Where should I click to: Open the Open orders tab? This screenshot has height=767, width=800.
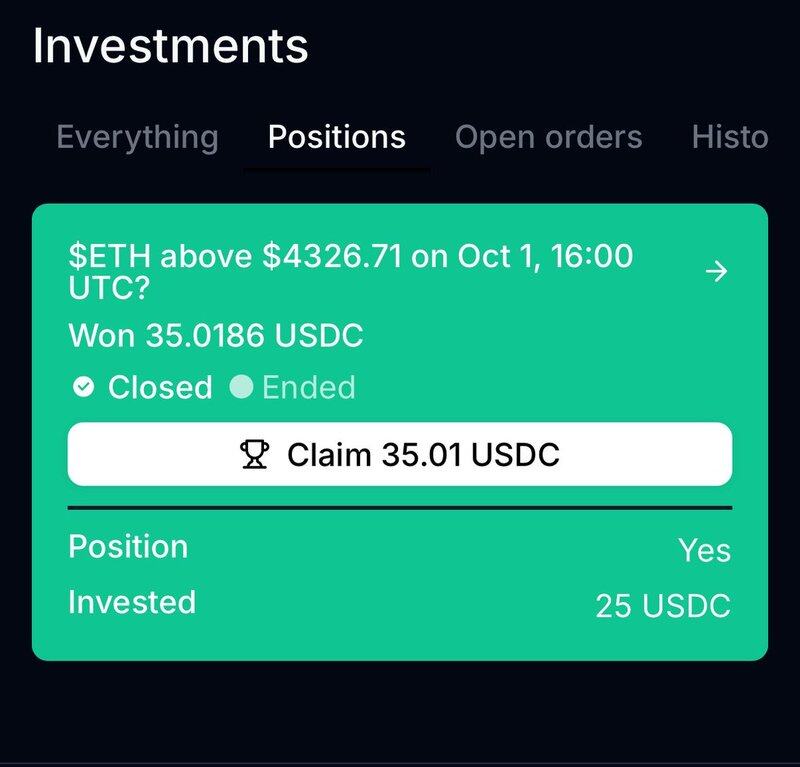[x=548, y=137]
